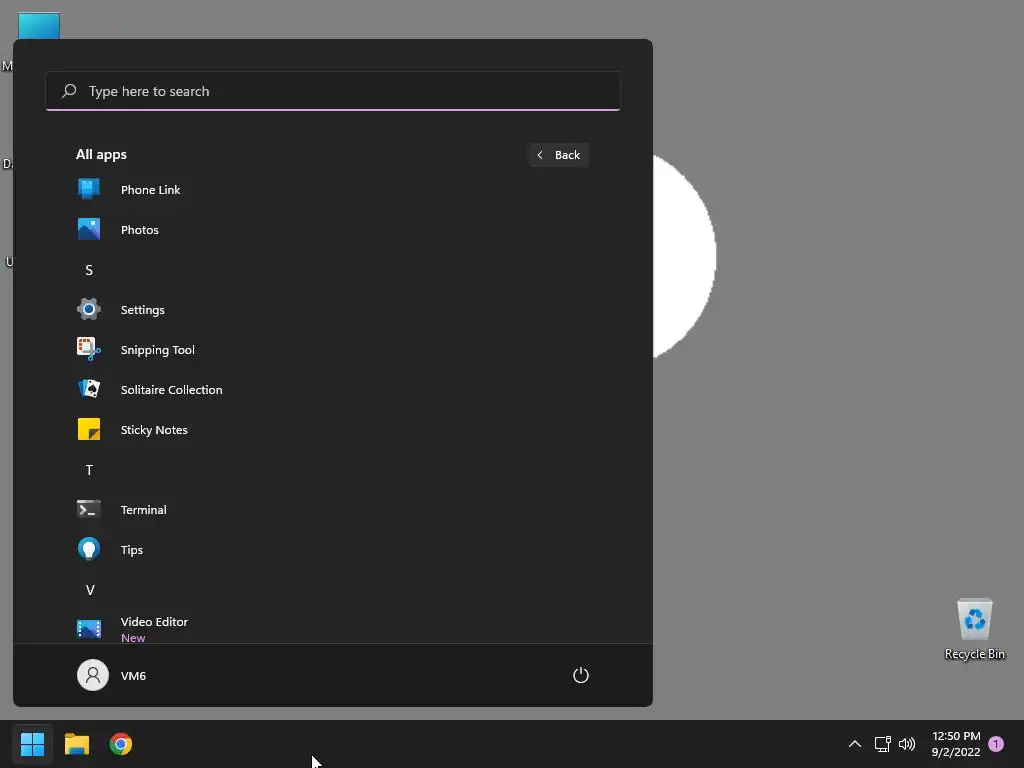
Task: Click the power button icon
Action: click(x=581, y=675)
